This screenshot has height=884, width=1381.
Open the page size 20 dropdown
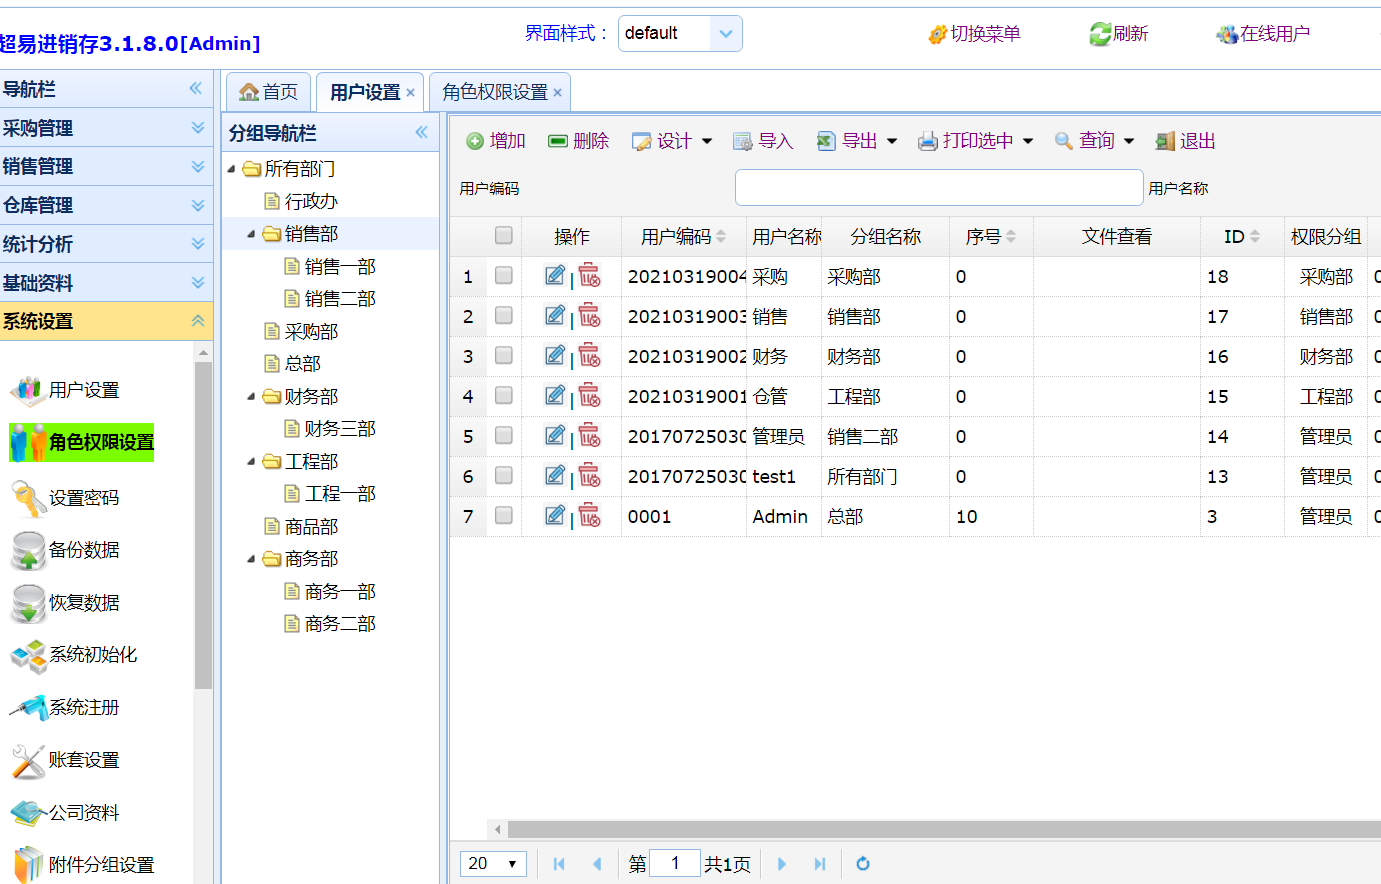[493, 864]
